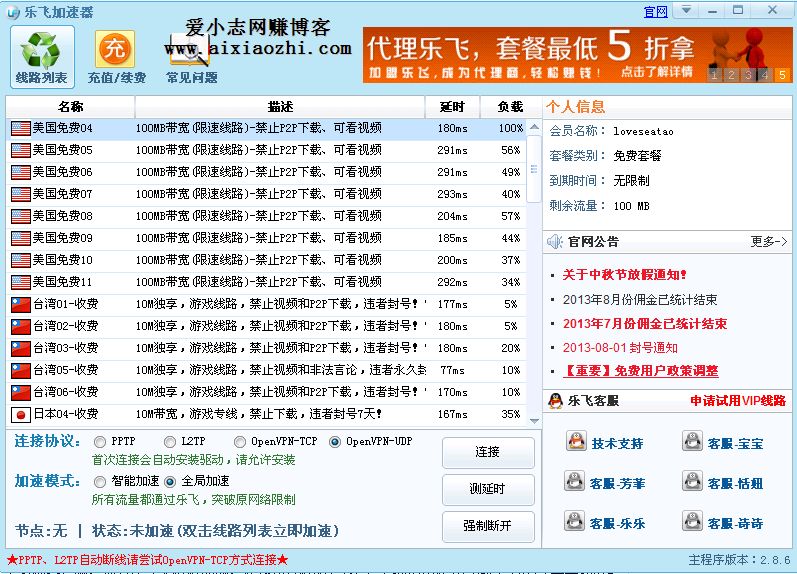Click the US flag of 美国免费04
The image size is (797, 574).
pos(21,128)
